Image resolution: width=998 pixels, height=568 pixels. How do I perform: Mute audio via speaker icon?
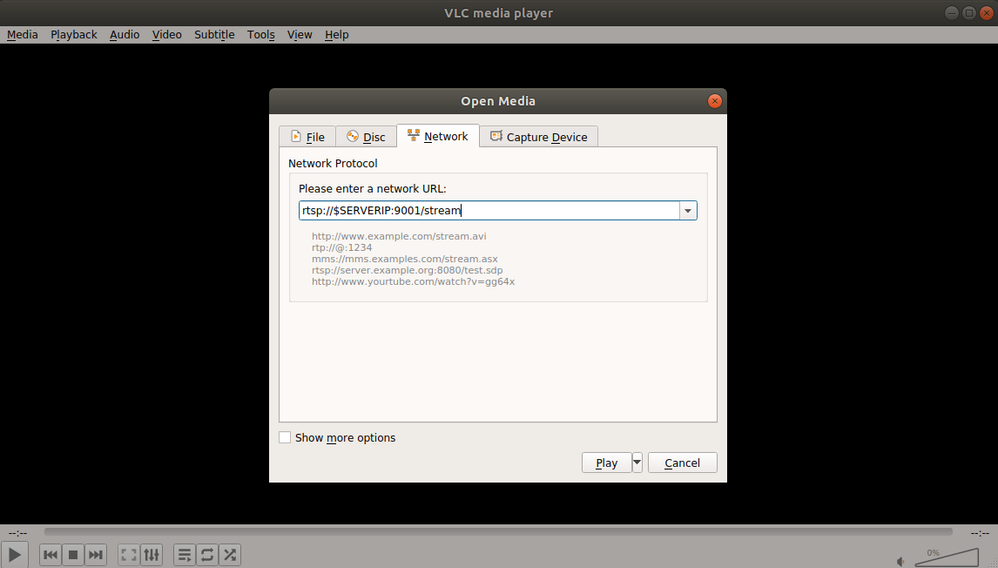click(x=901, y=561)
